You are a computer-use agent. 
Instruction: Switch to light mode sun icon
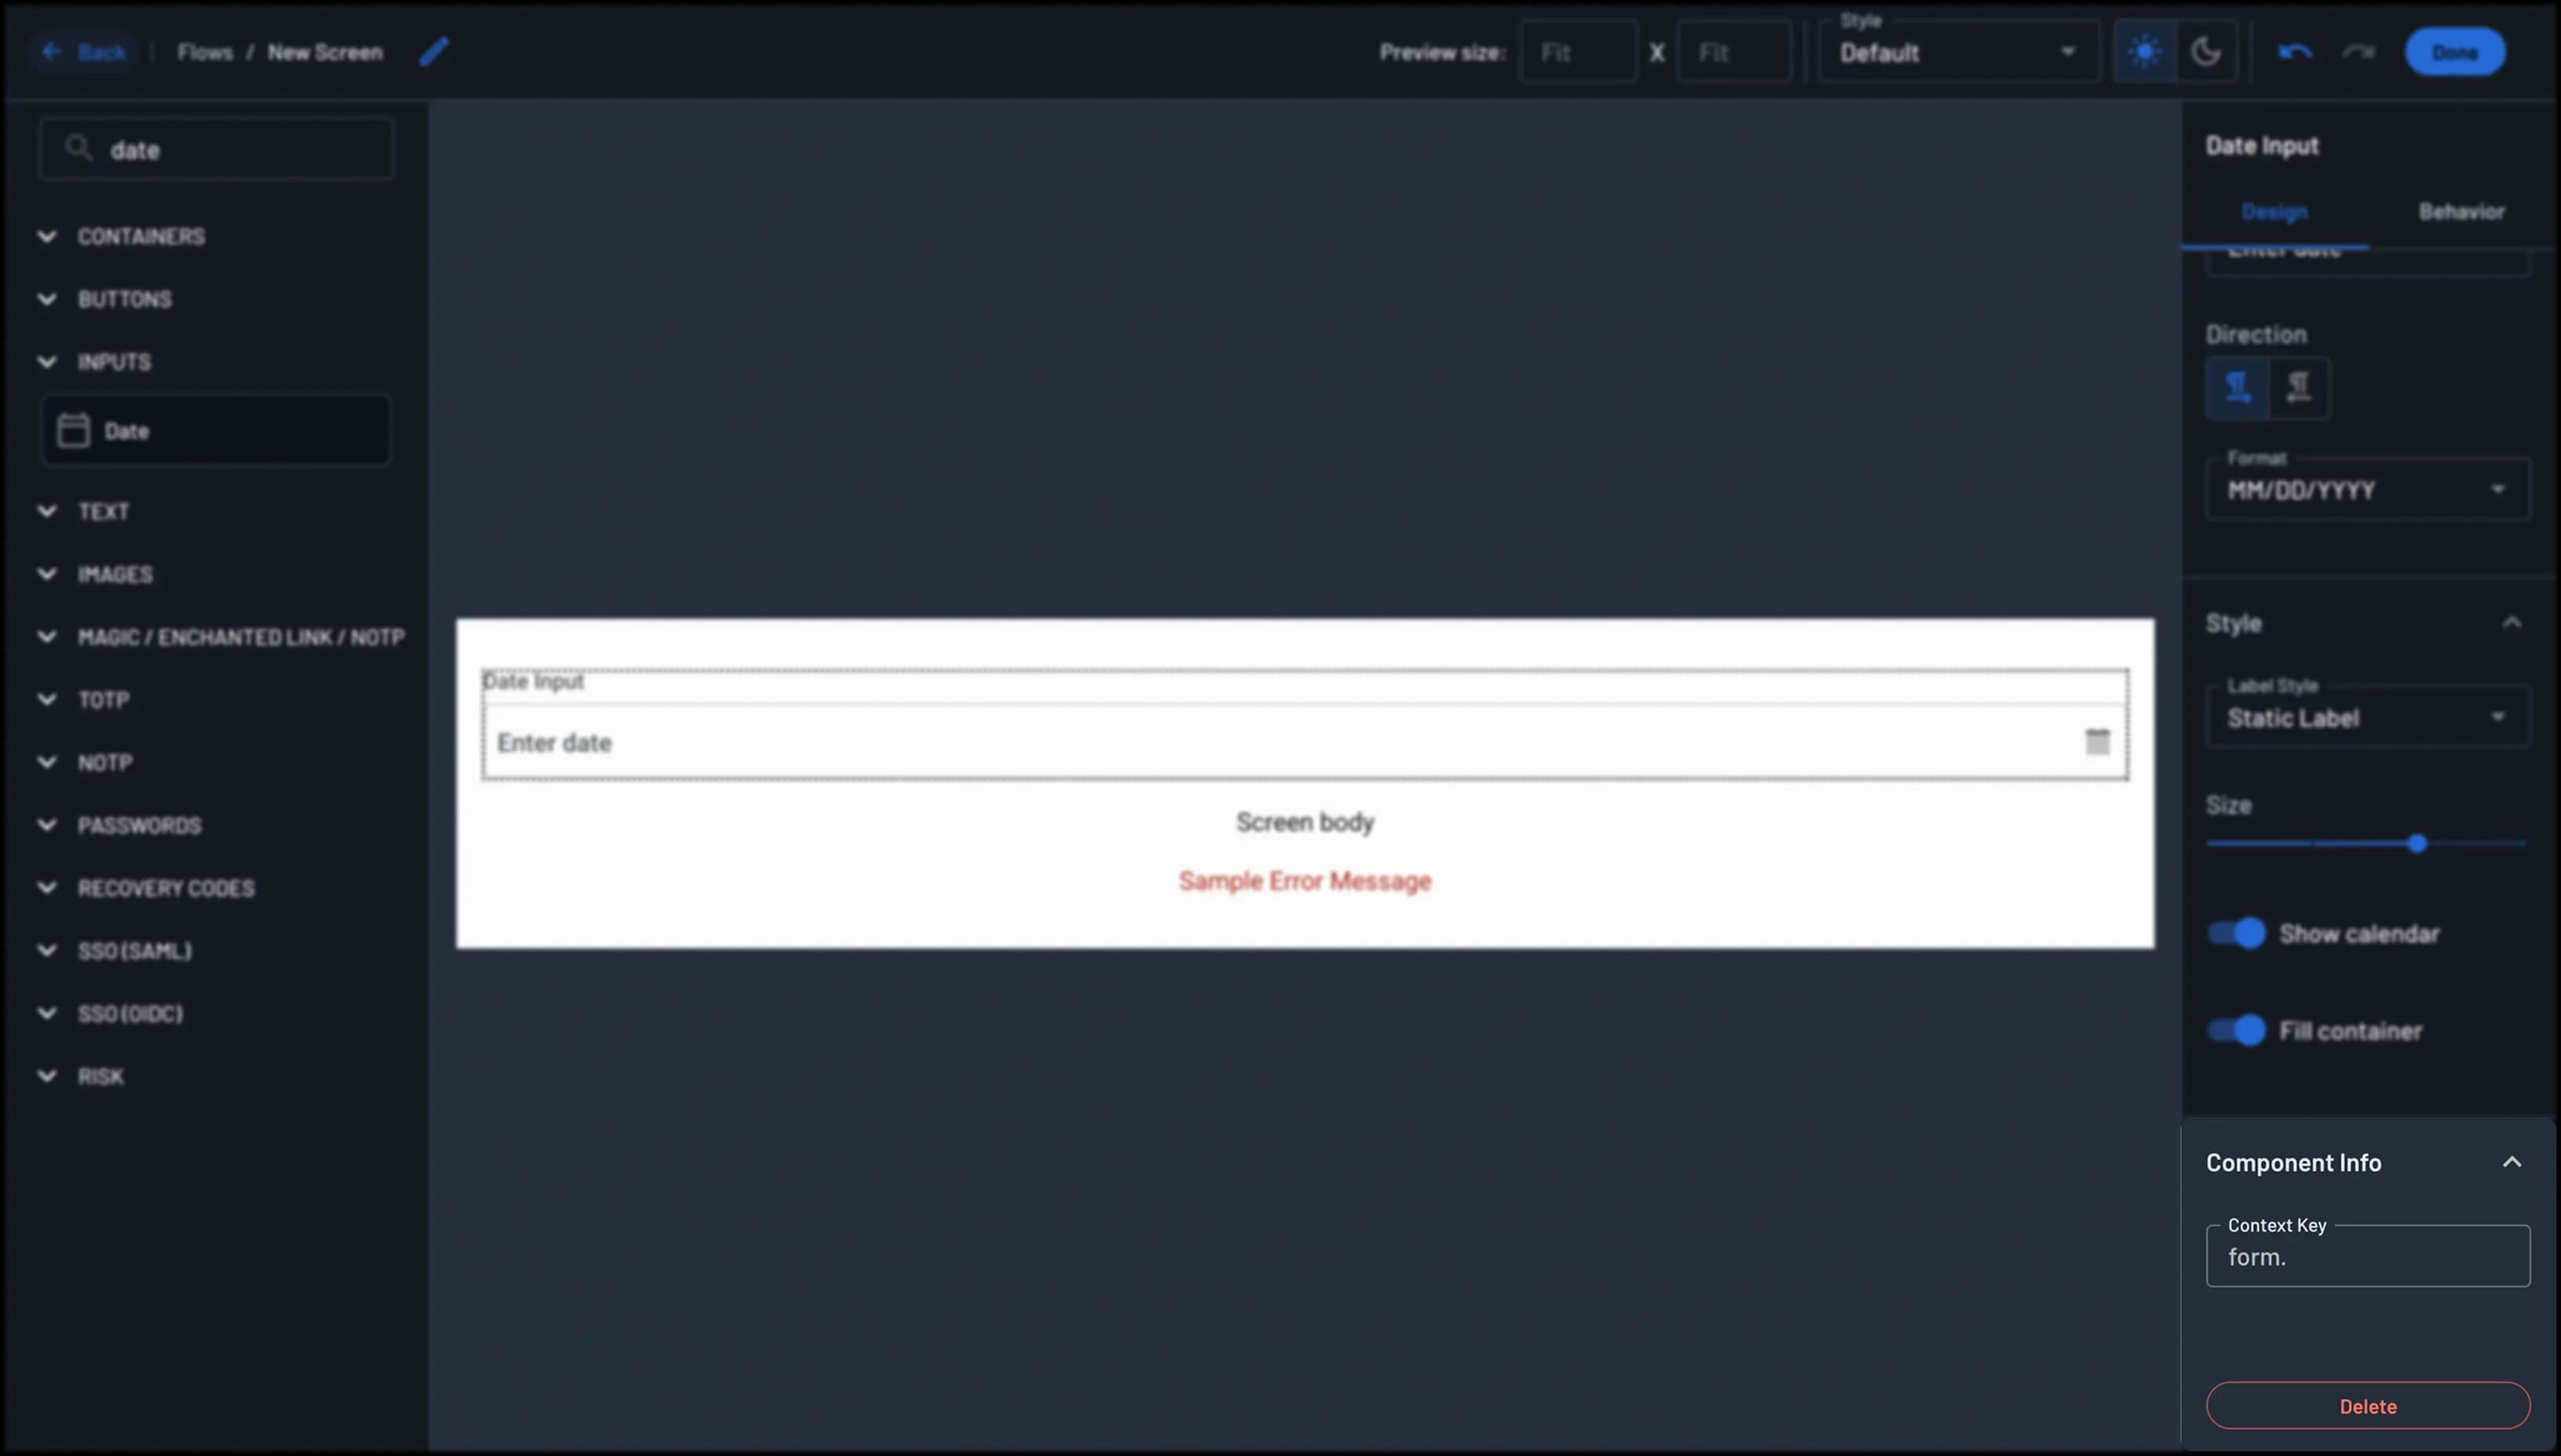pyautogui.click(x=2144, y=52)
